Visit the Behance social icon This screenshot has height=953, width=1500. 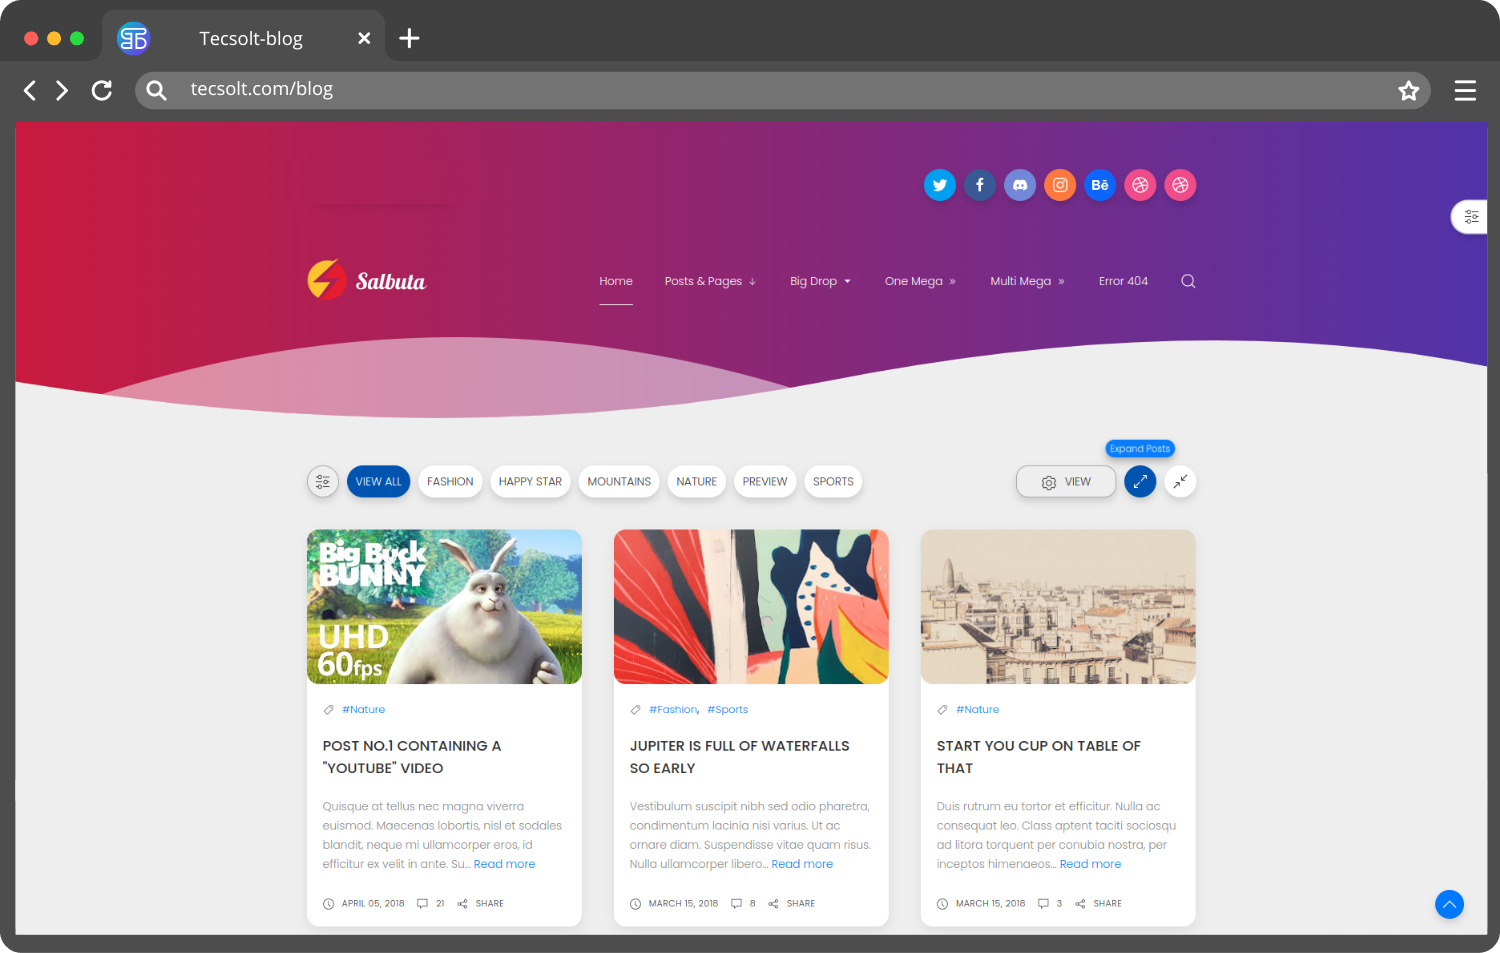(x=1099, y=185)
